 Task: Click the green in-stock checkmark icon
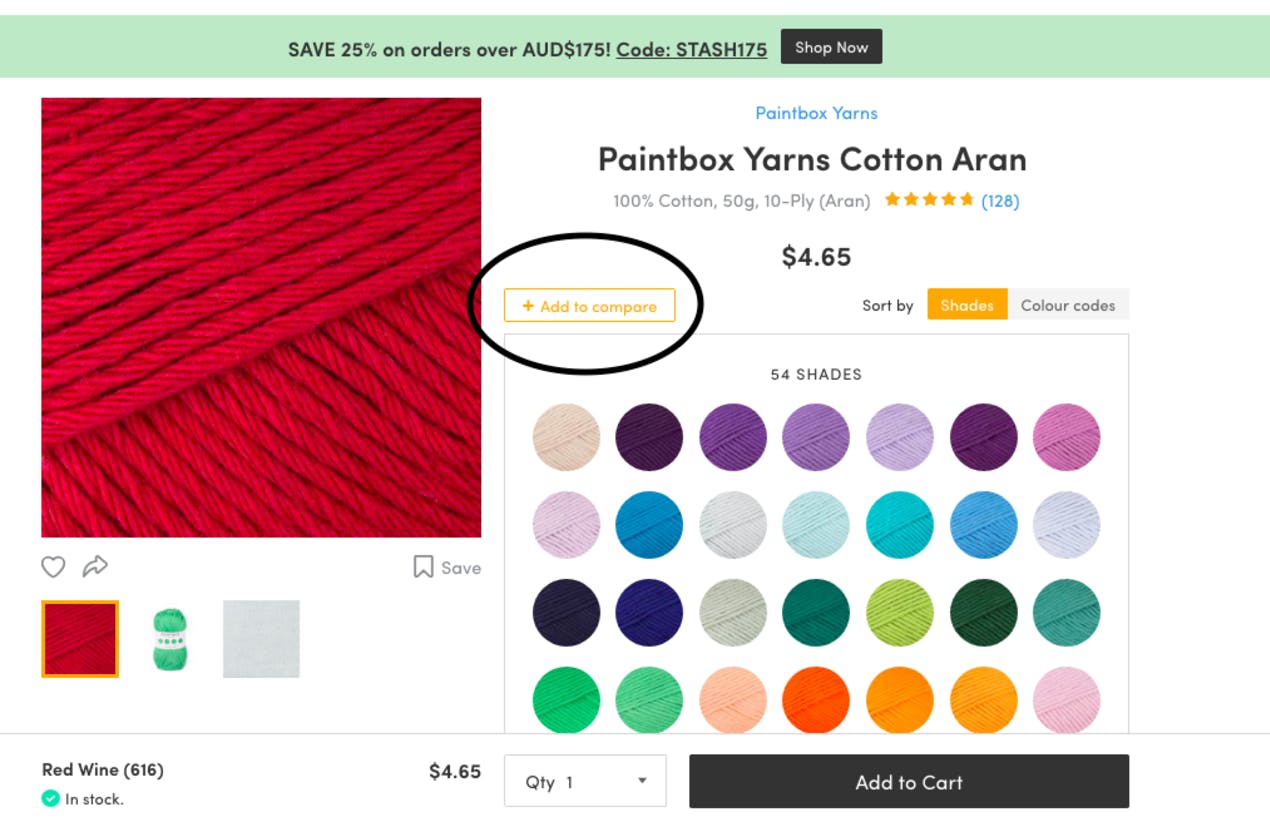click(49, 798)
